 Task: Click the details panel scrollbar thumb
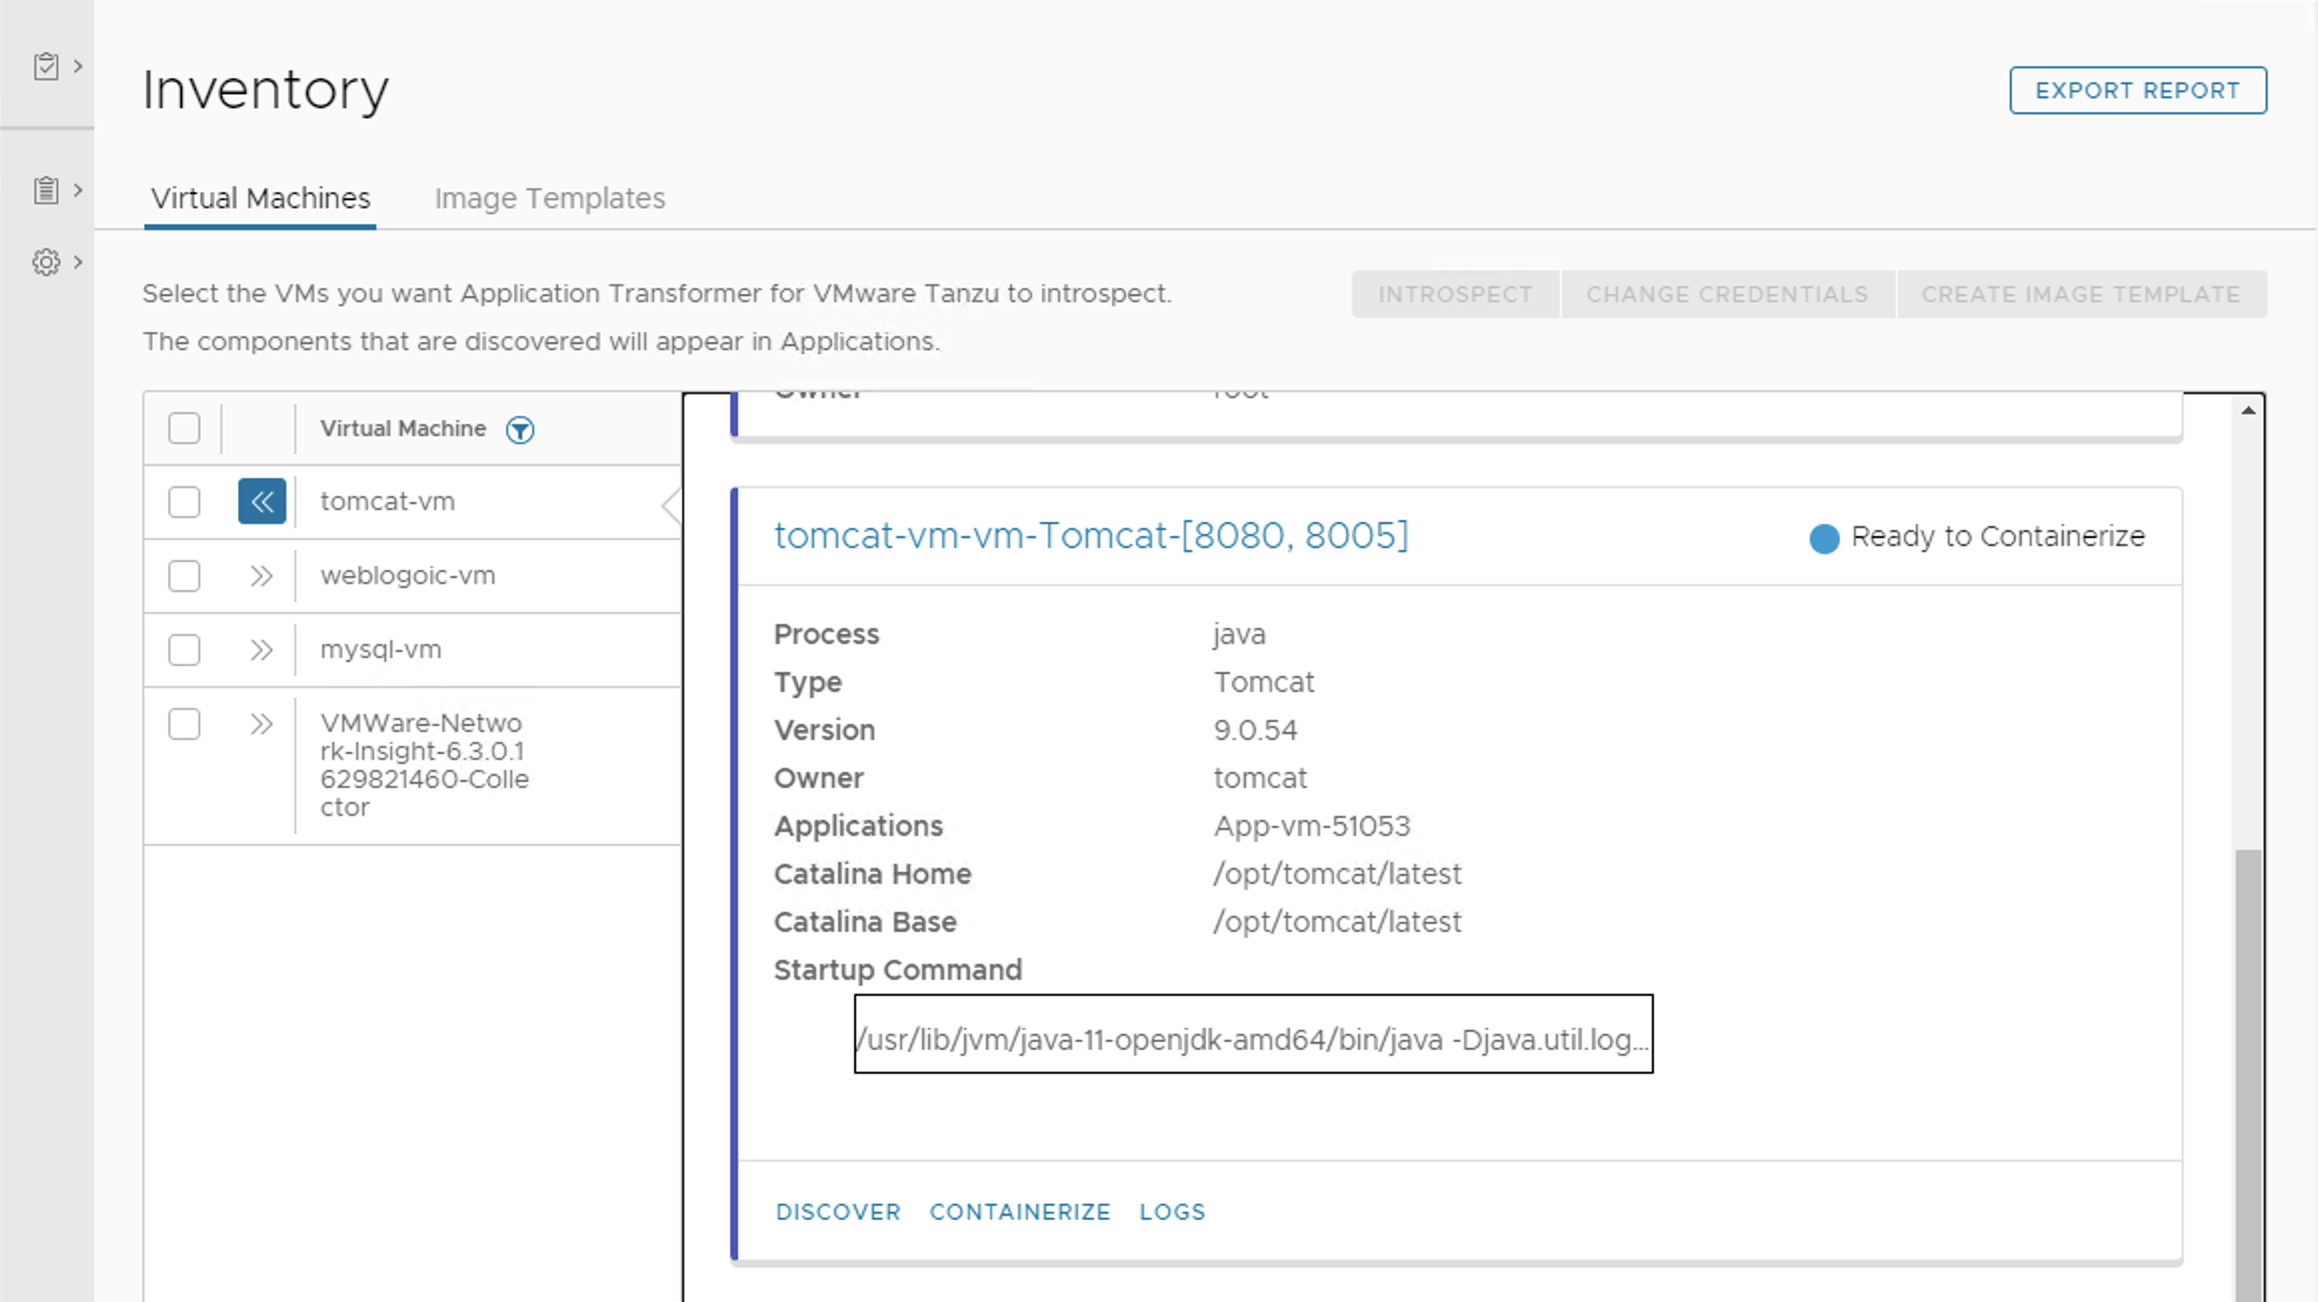[x=2248, y=1075]
